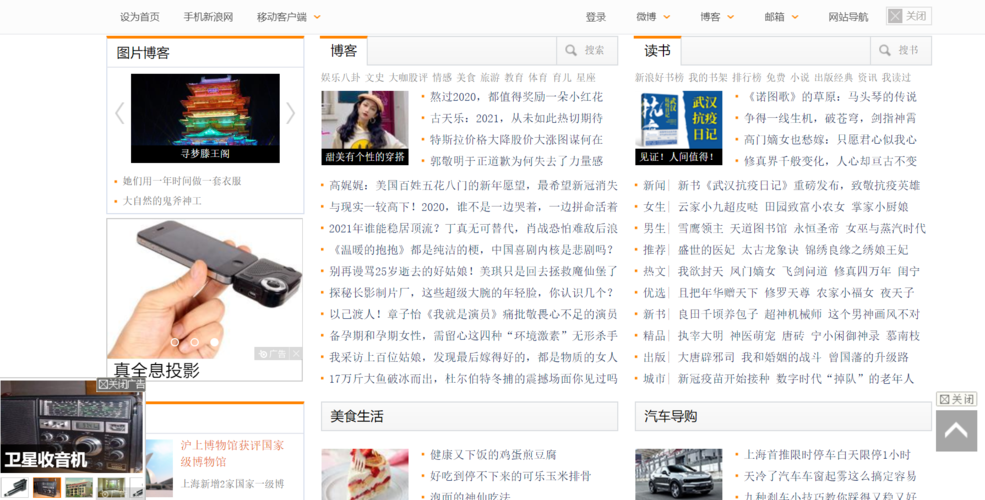Click in the reading search input field
Viewport: 985px width, 500px height.
click(776, 50)
